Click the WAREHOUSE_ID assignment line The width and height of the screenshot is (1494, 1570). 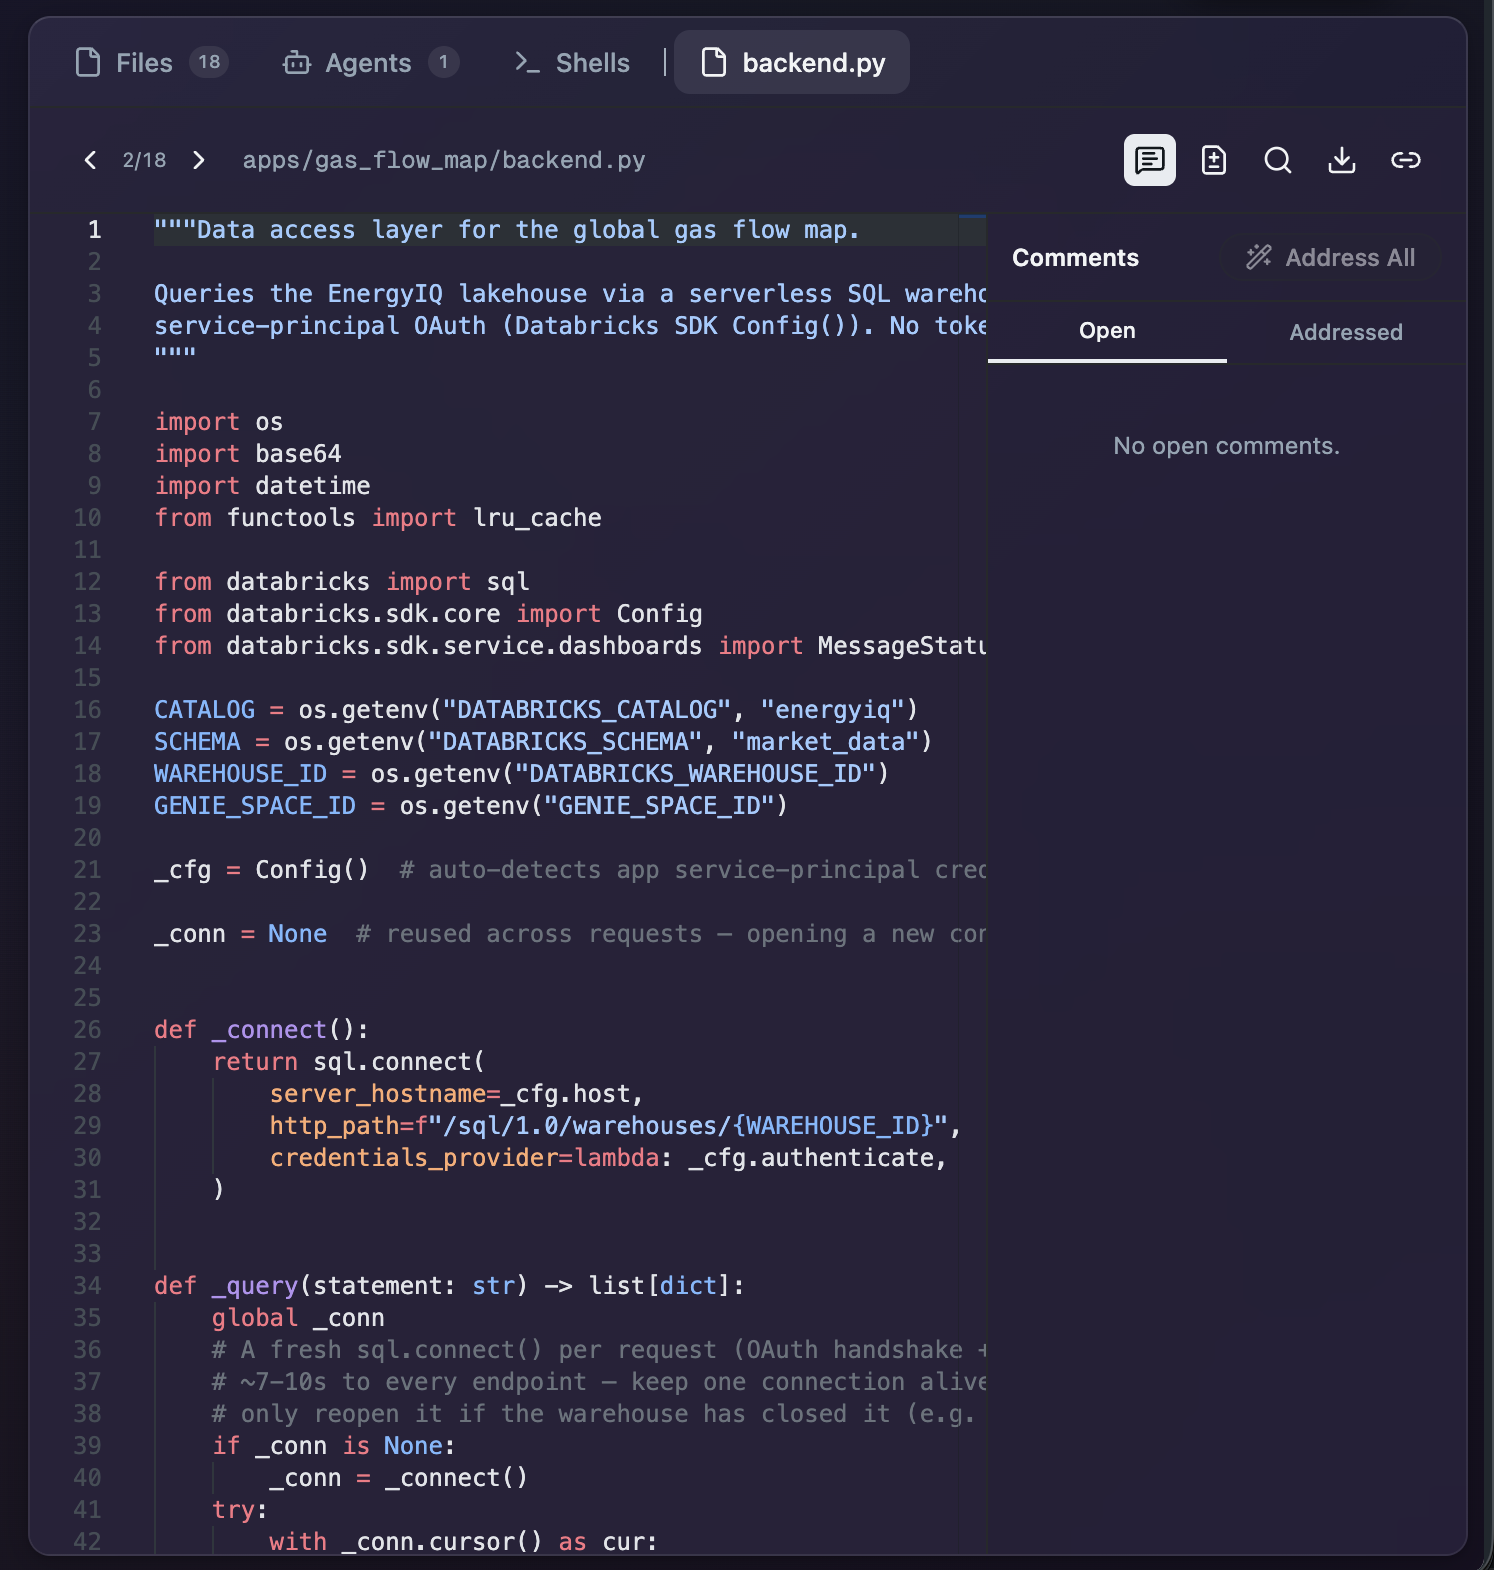[521, 774]
